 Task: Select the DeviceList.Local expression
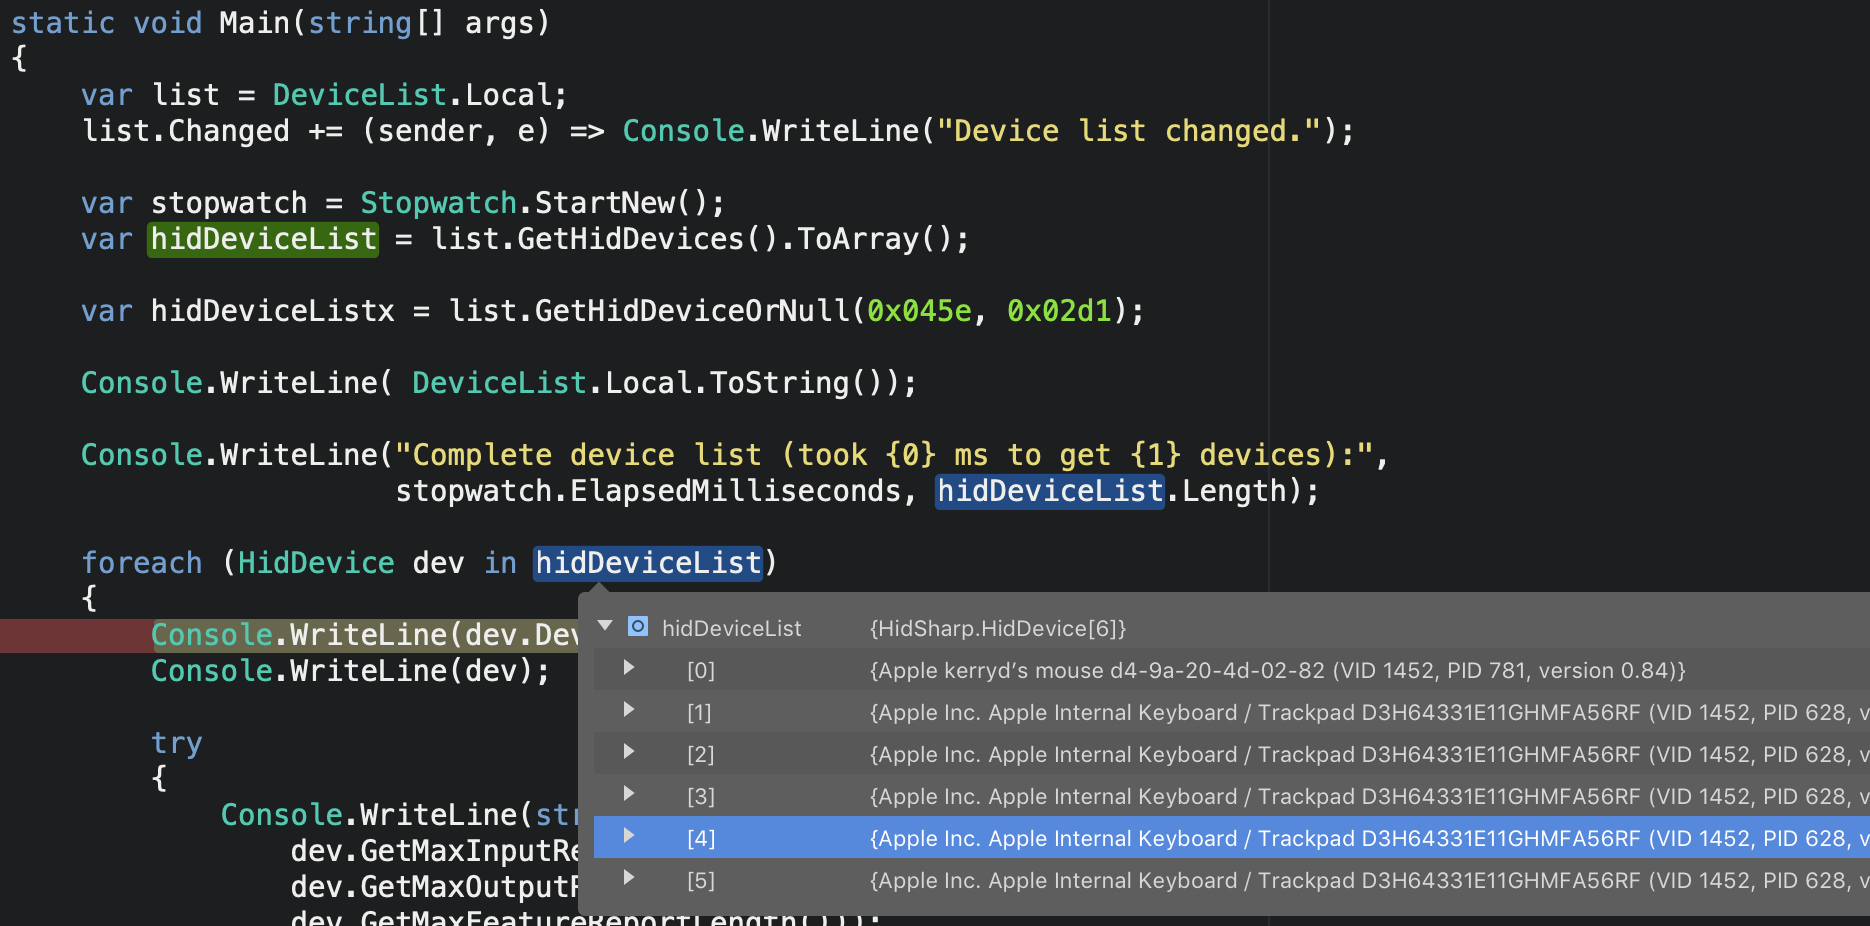tap(418, 94)
